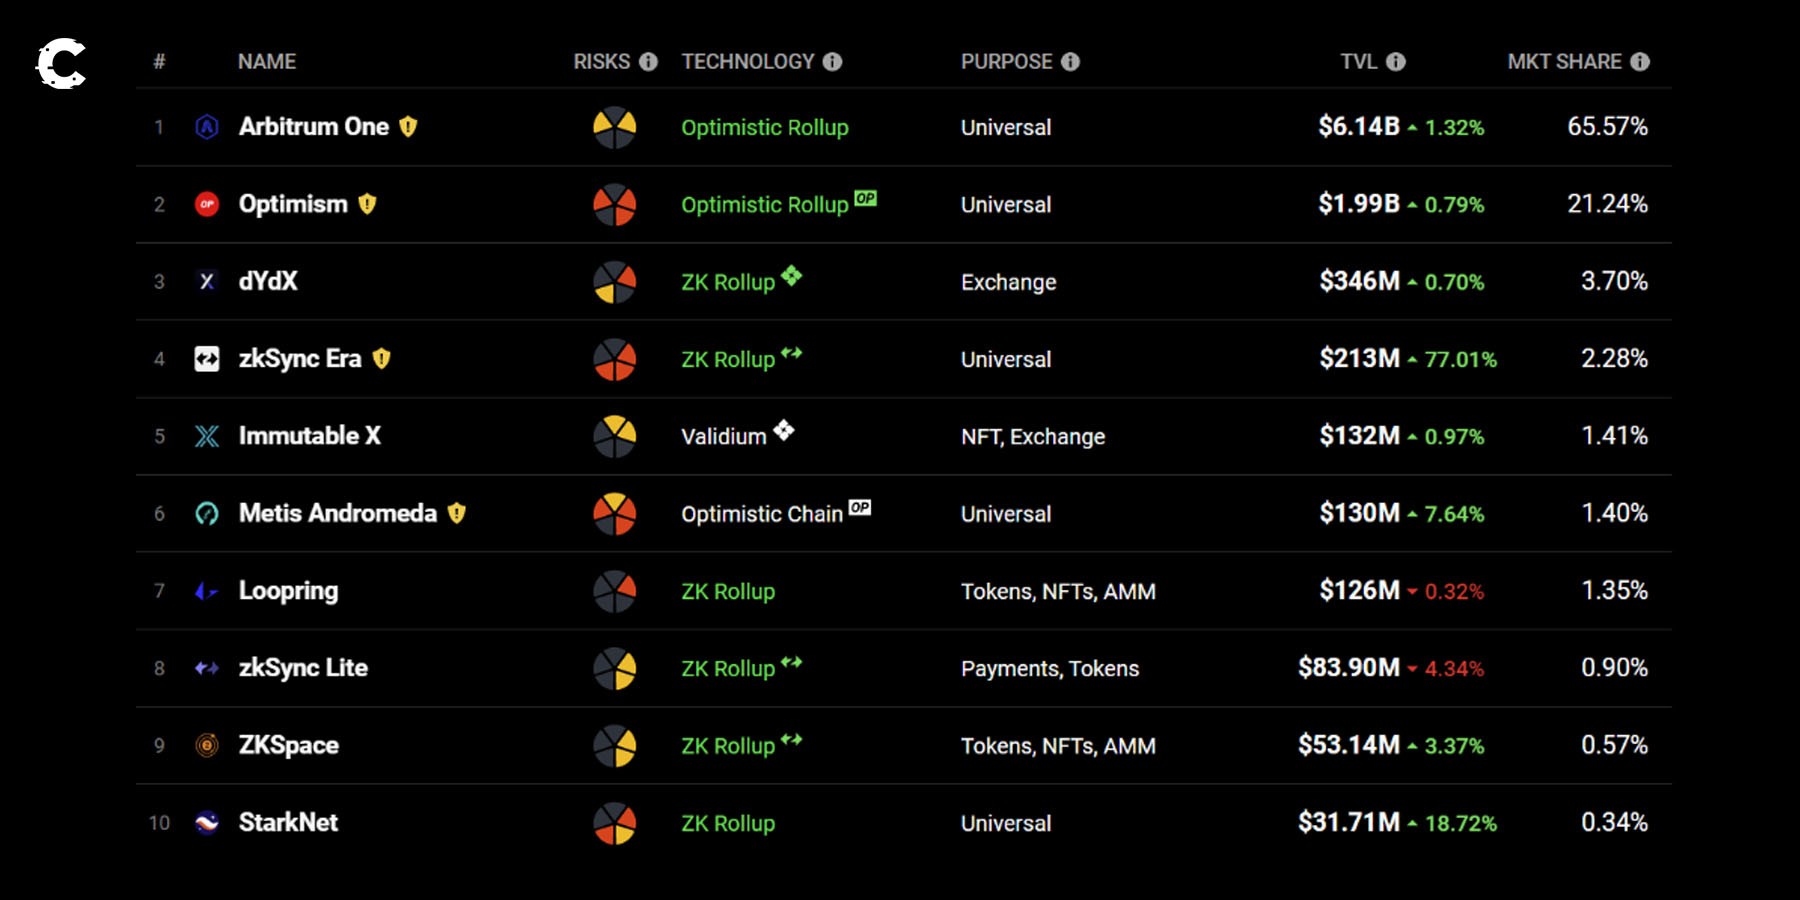Click the info icon beside TECHNOLOGY header
This screenshot has height=900, width=1800.
(x=832, y=62)
